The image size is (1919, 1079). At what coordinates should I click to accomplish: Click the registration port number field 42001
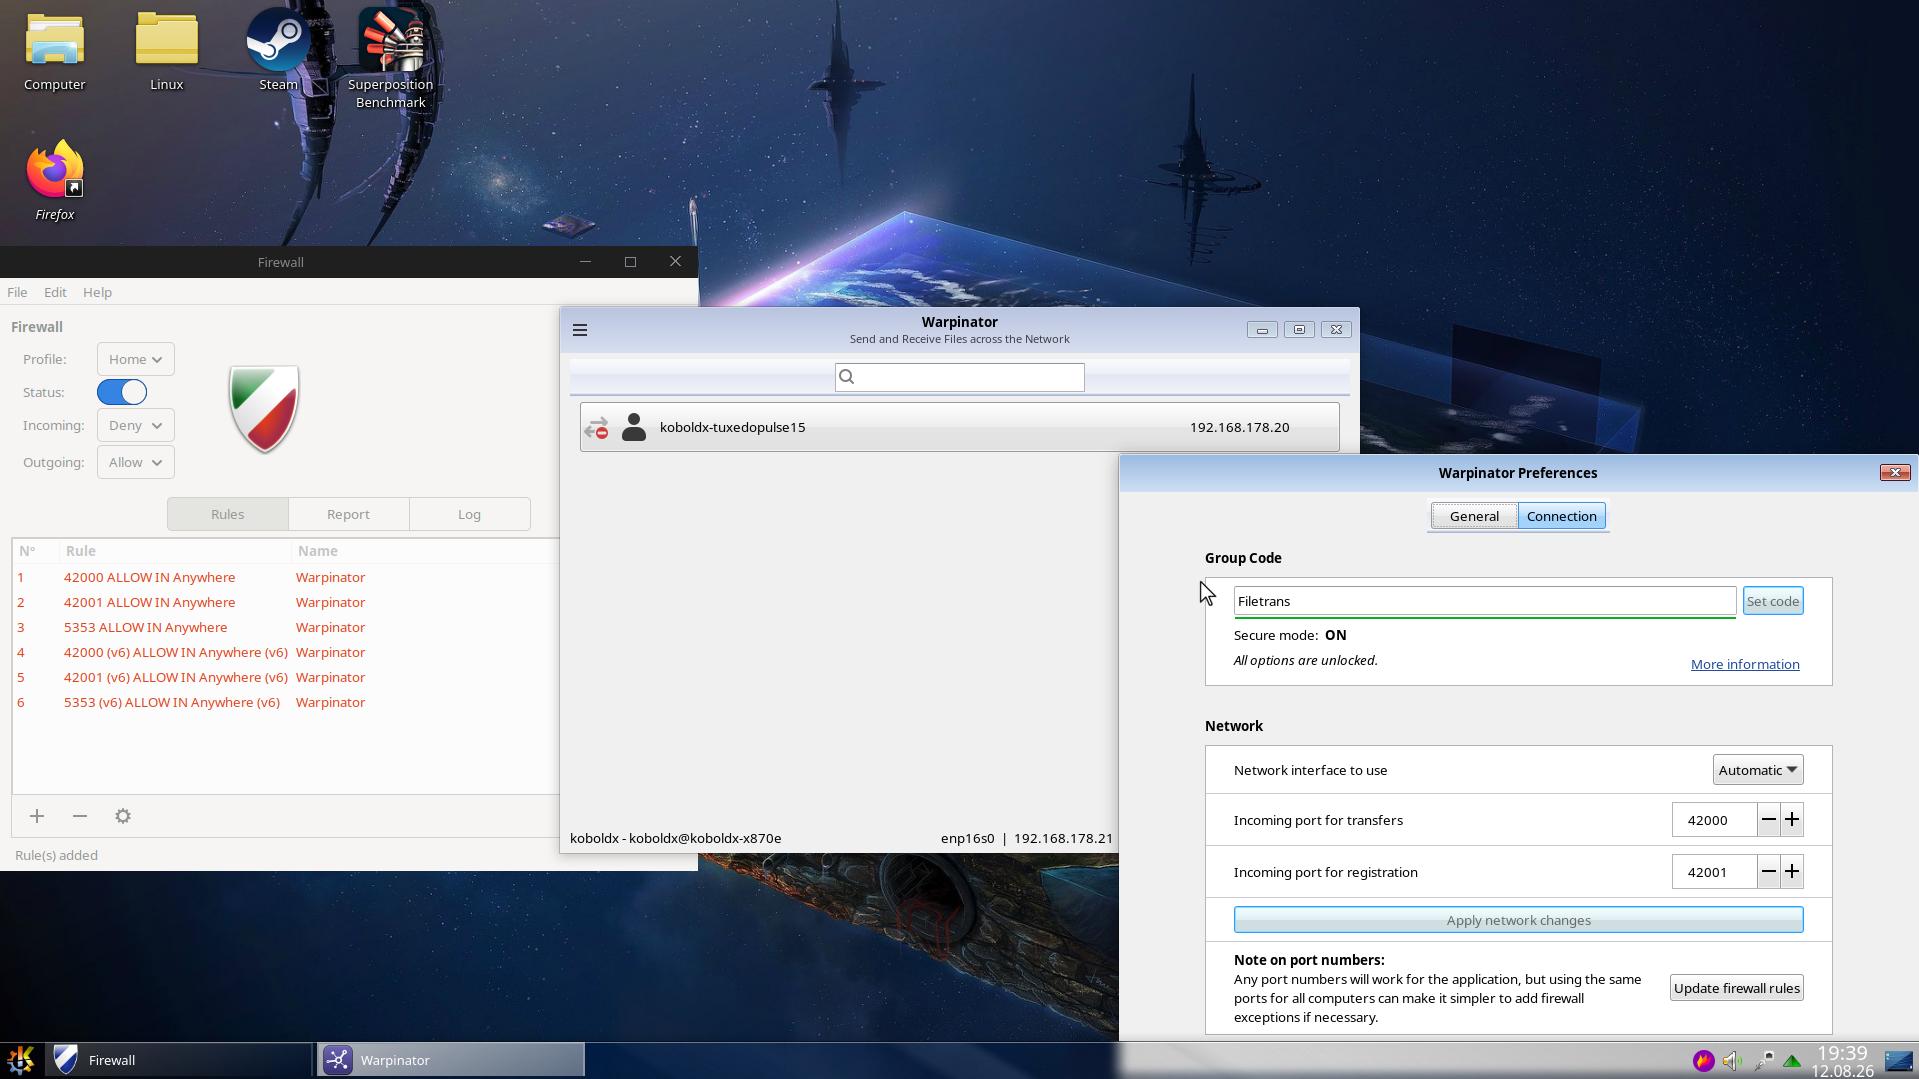(x=1714, y=872)
